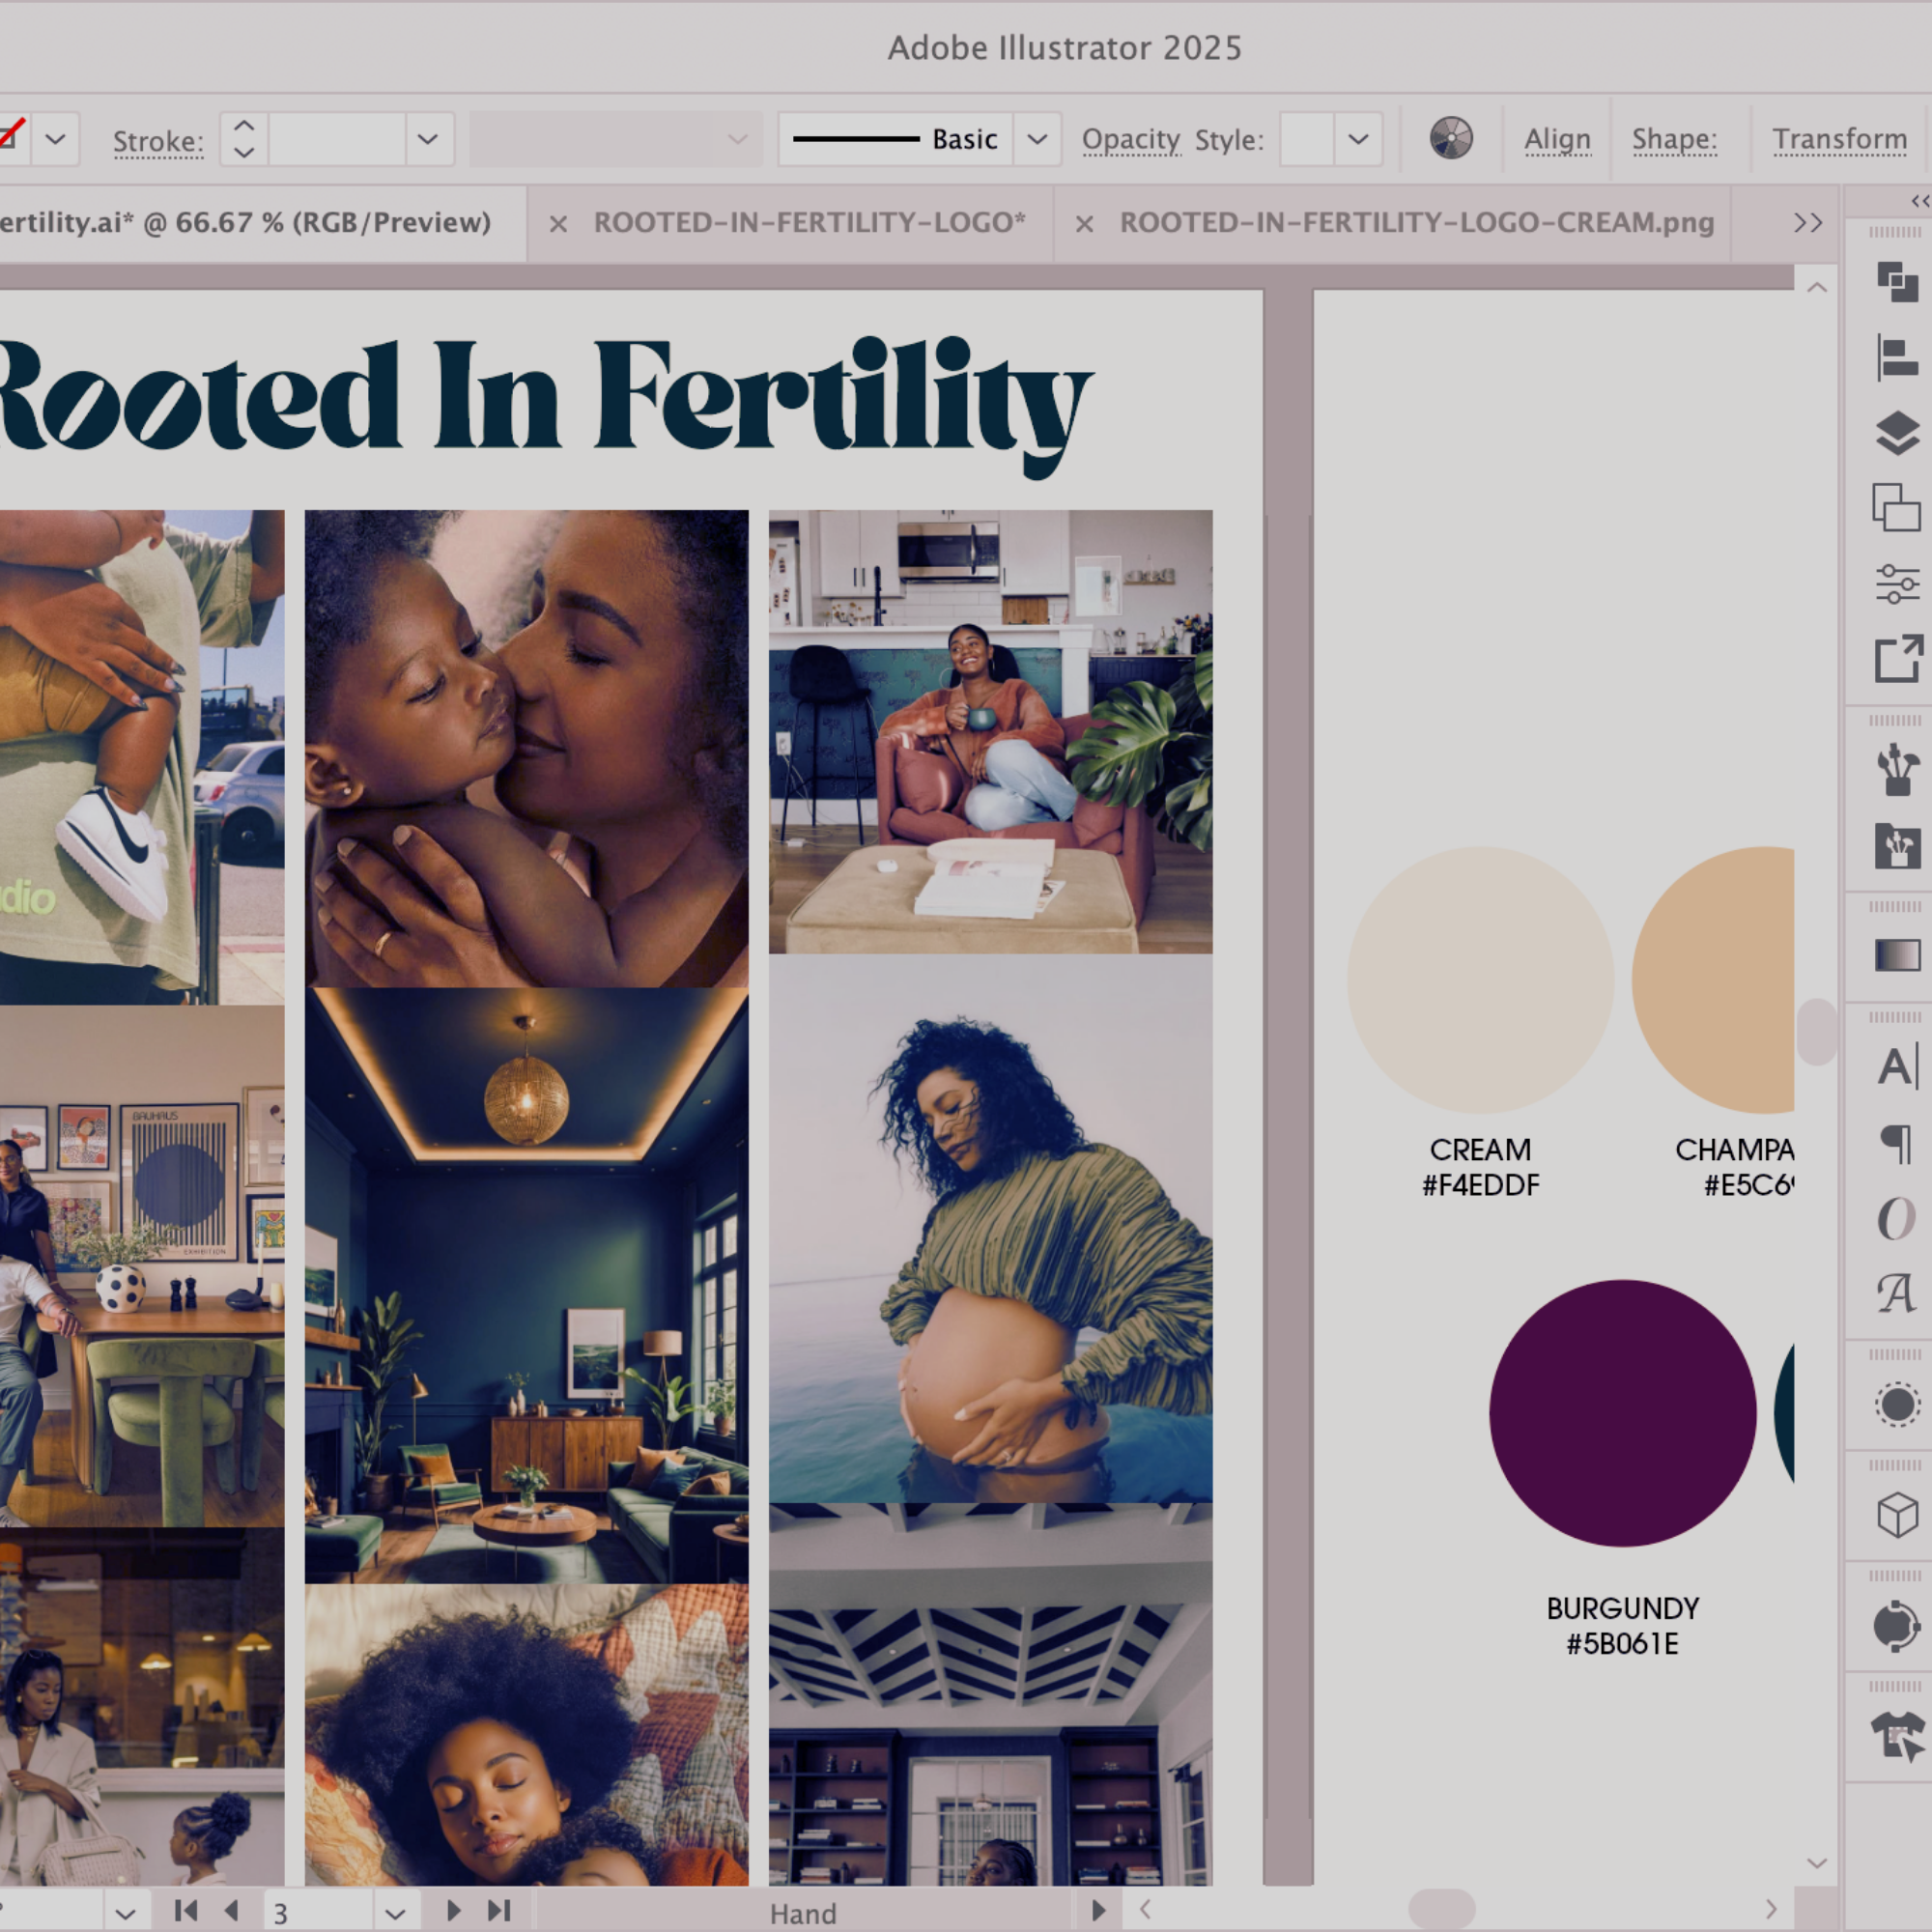This screenshot has height=1932, width=1932.
Task: Open the Basic brush definition dropdown
Action: point(1037,139)
